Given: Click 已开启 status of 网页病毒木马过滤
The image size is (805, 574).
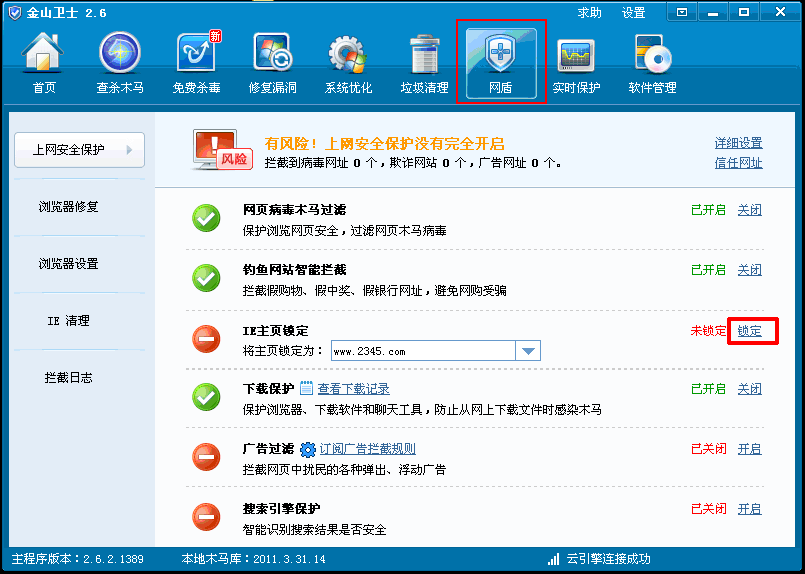Looking at the screenshot, I should coord(708,210).
